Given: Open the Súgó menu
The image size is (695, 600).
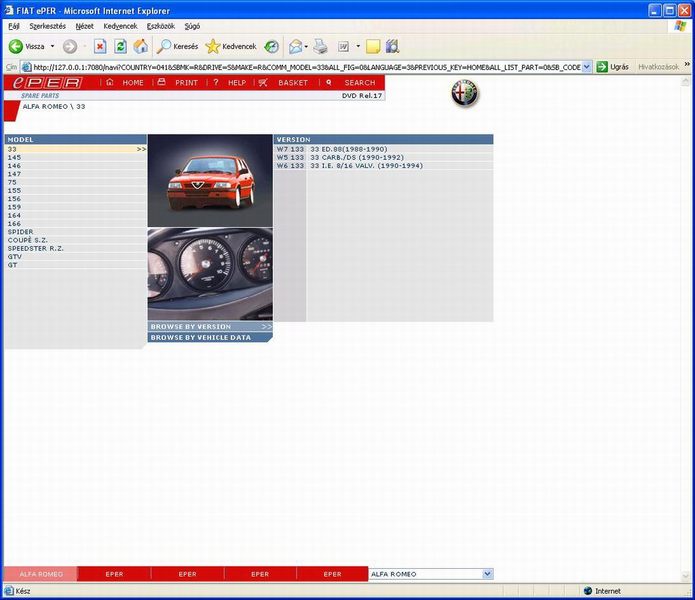Looking at the screenshot, I should click(192, 26).
